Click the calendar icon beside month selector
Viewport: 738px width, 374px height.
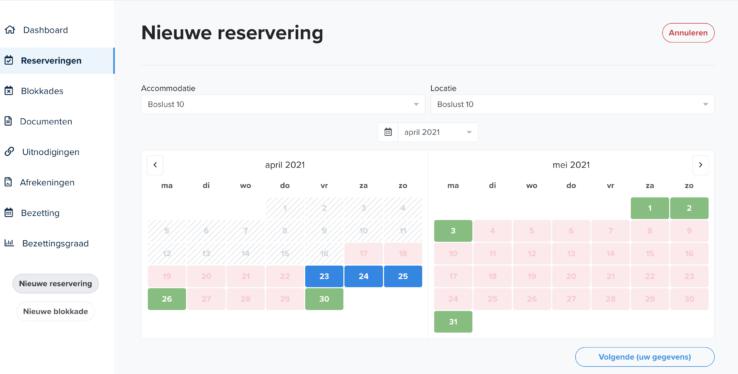point(388,132)
